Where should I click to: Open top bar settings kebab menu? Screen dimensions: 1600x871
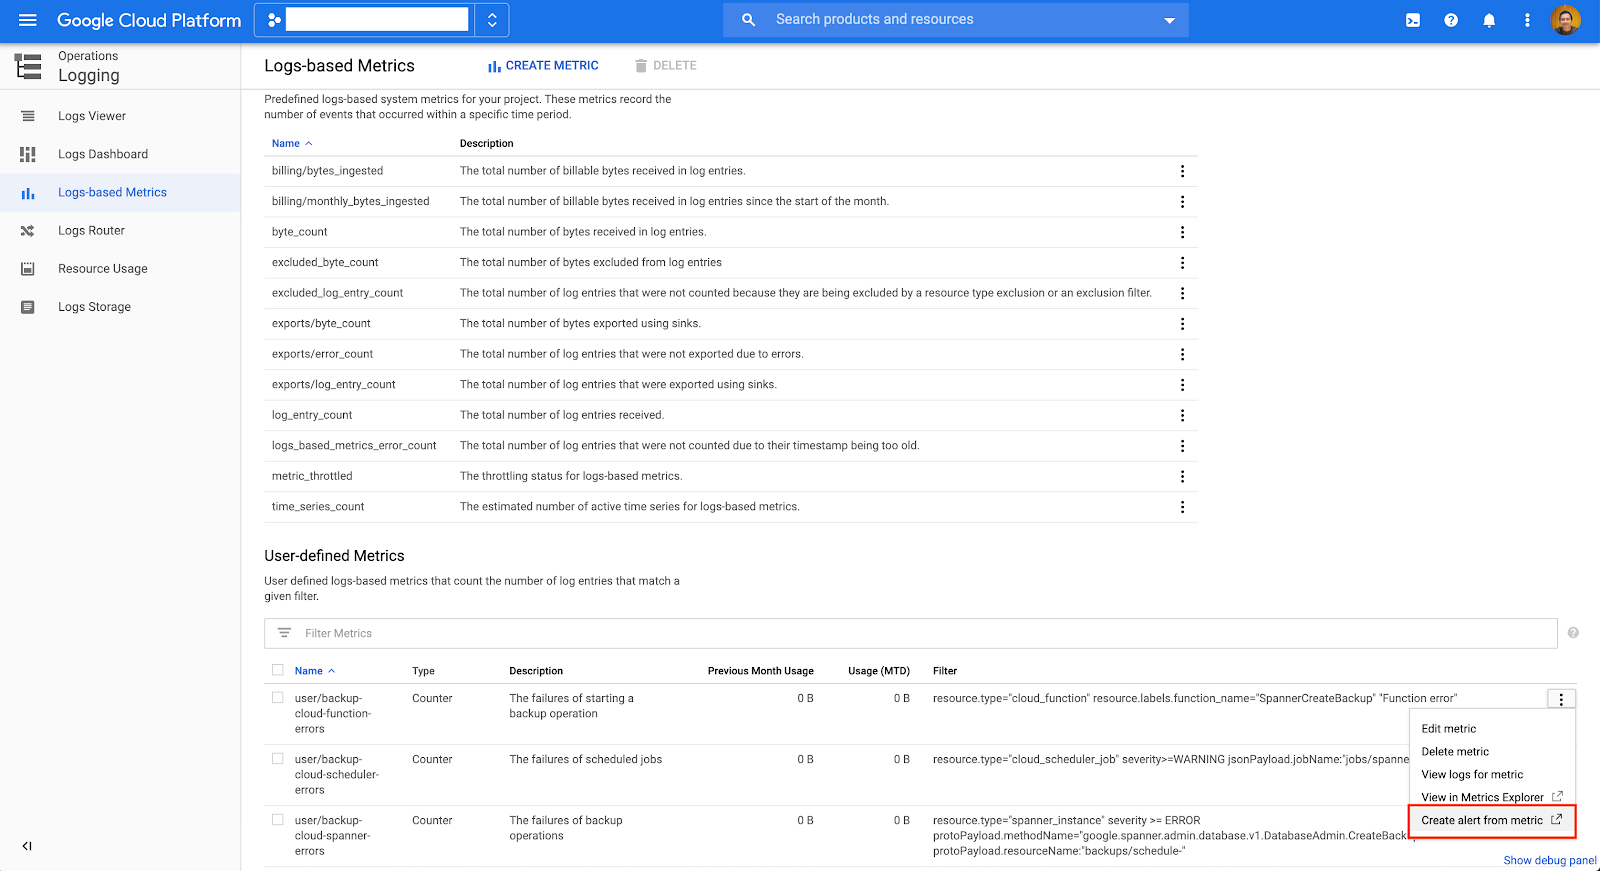(x=1527, y=20)
